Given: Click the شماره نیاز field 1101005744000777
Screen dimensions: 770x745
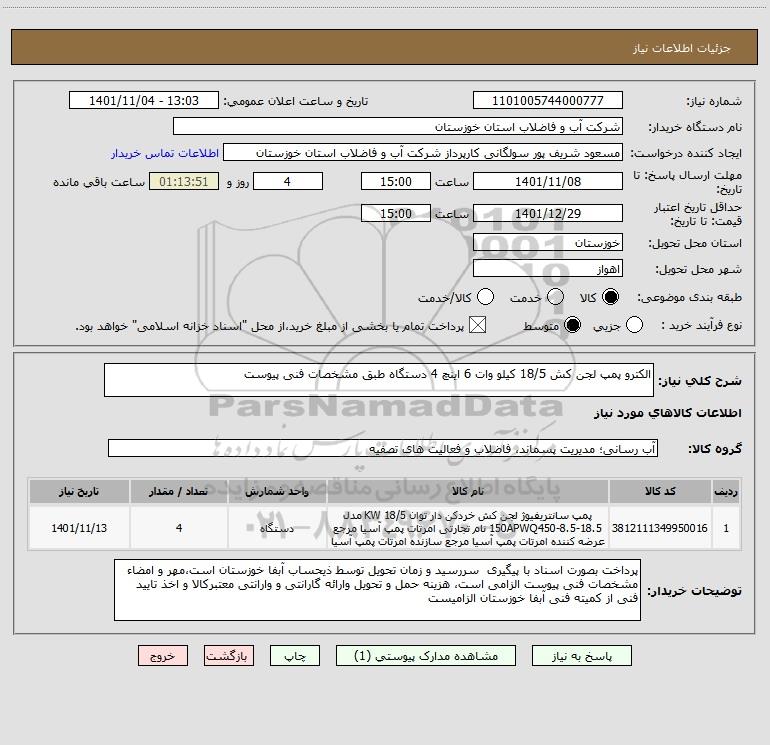Looking at the screenshot, I should [548, 101].
